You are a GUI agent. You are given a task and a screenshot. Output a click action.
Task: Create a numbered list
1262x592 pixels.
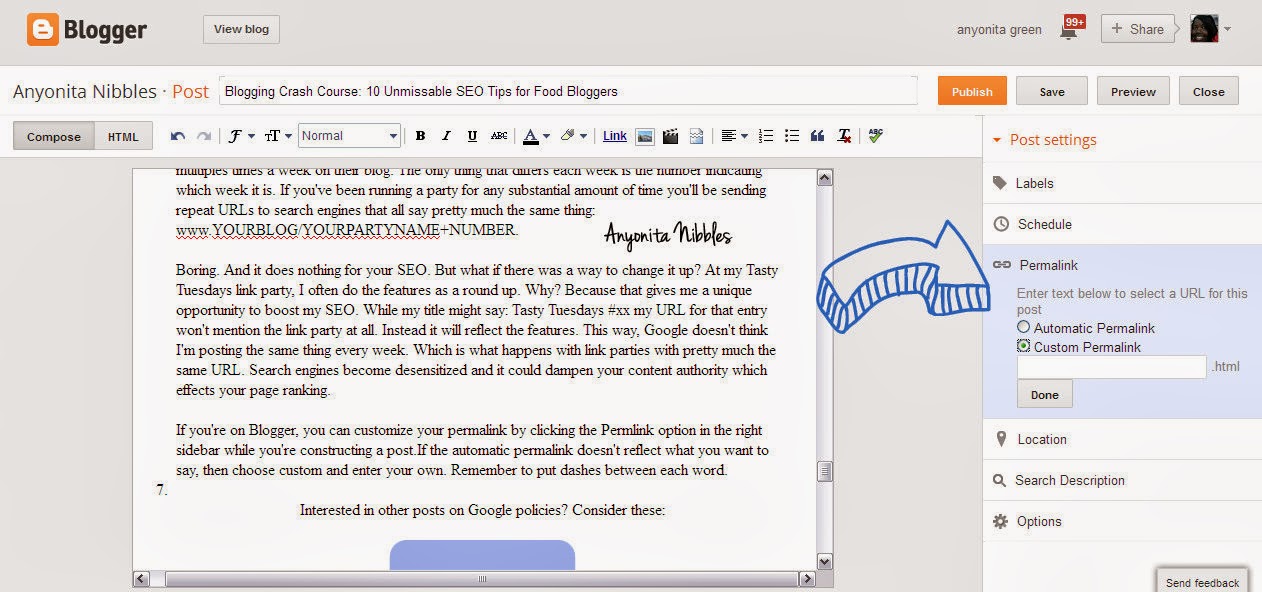pyautogui.click(x=767, y=136)
